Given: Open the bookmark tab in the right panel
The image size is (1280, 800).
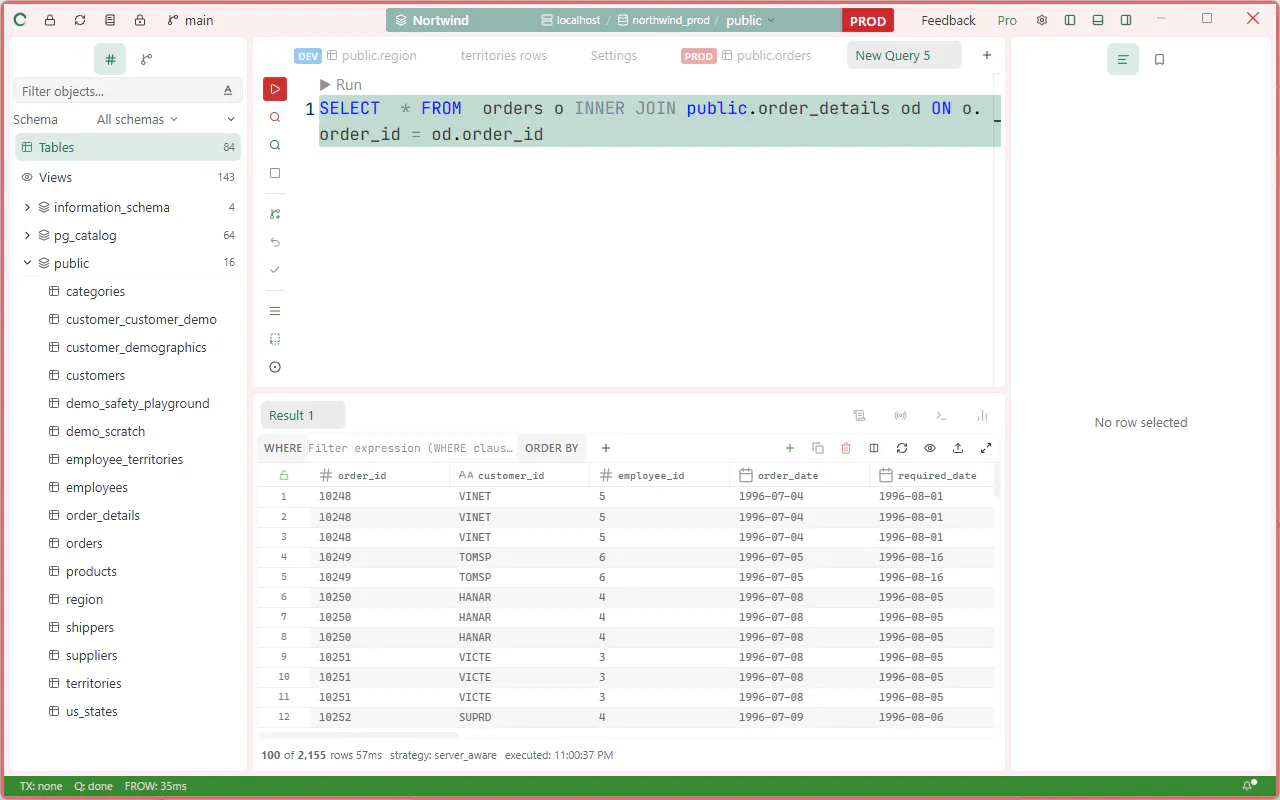Looking at the screenshot, I should pos(1160,60).
